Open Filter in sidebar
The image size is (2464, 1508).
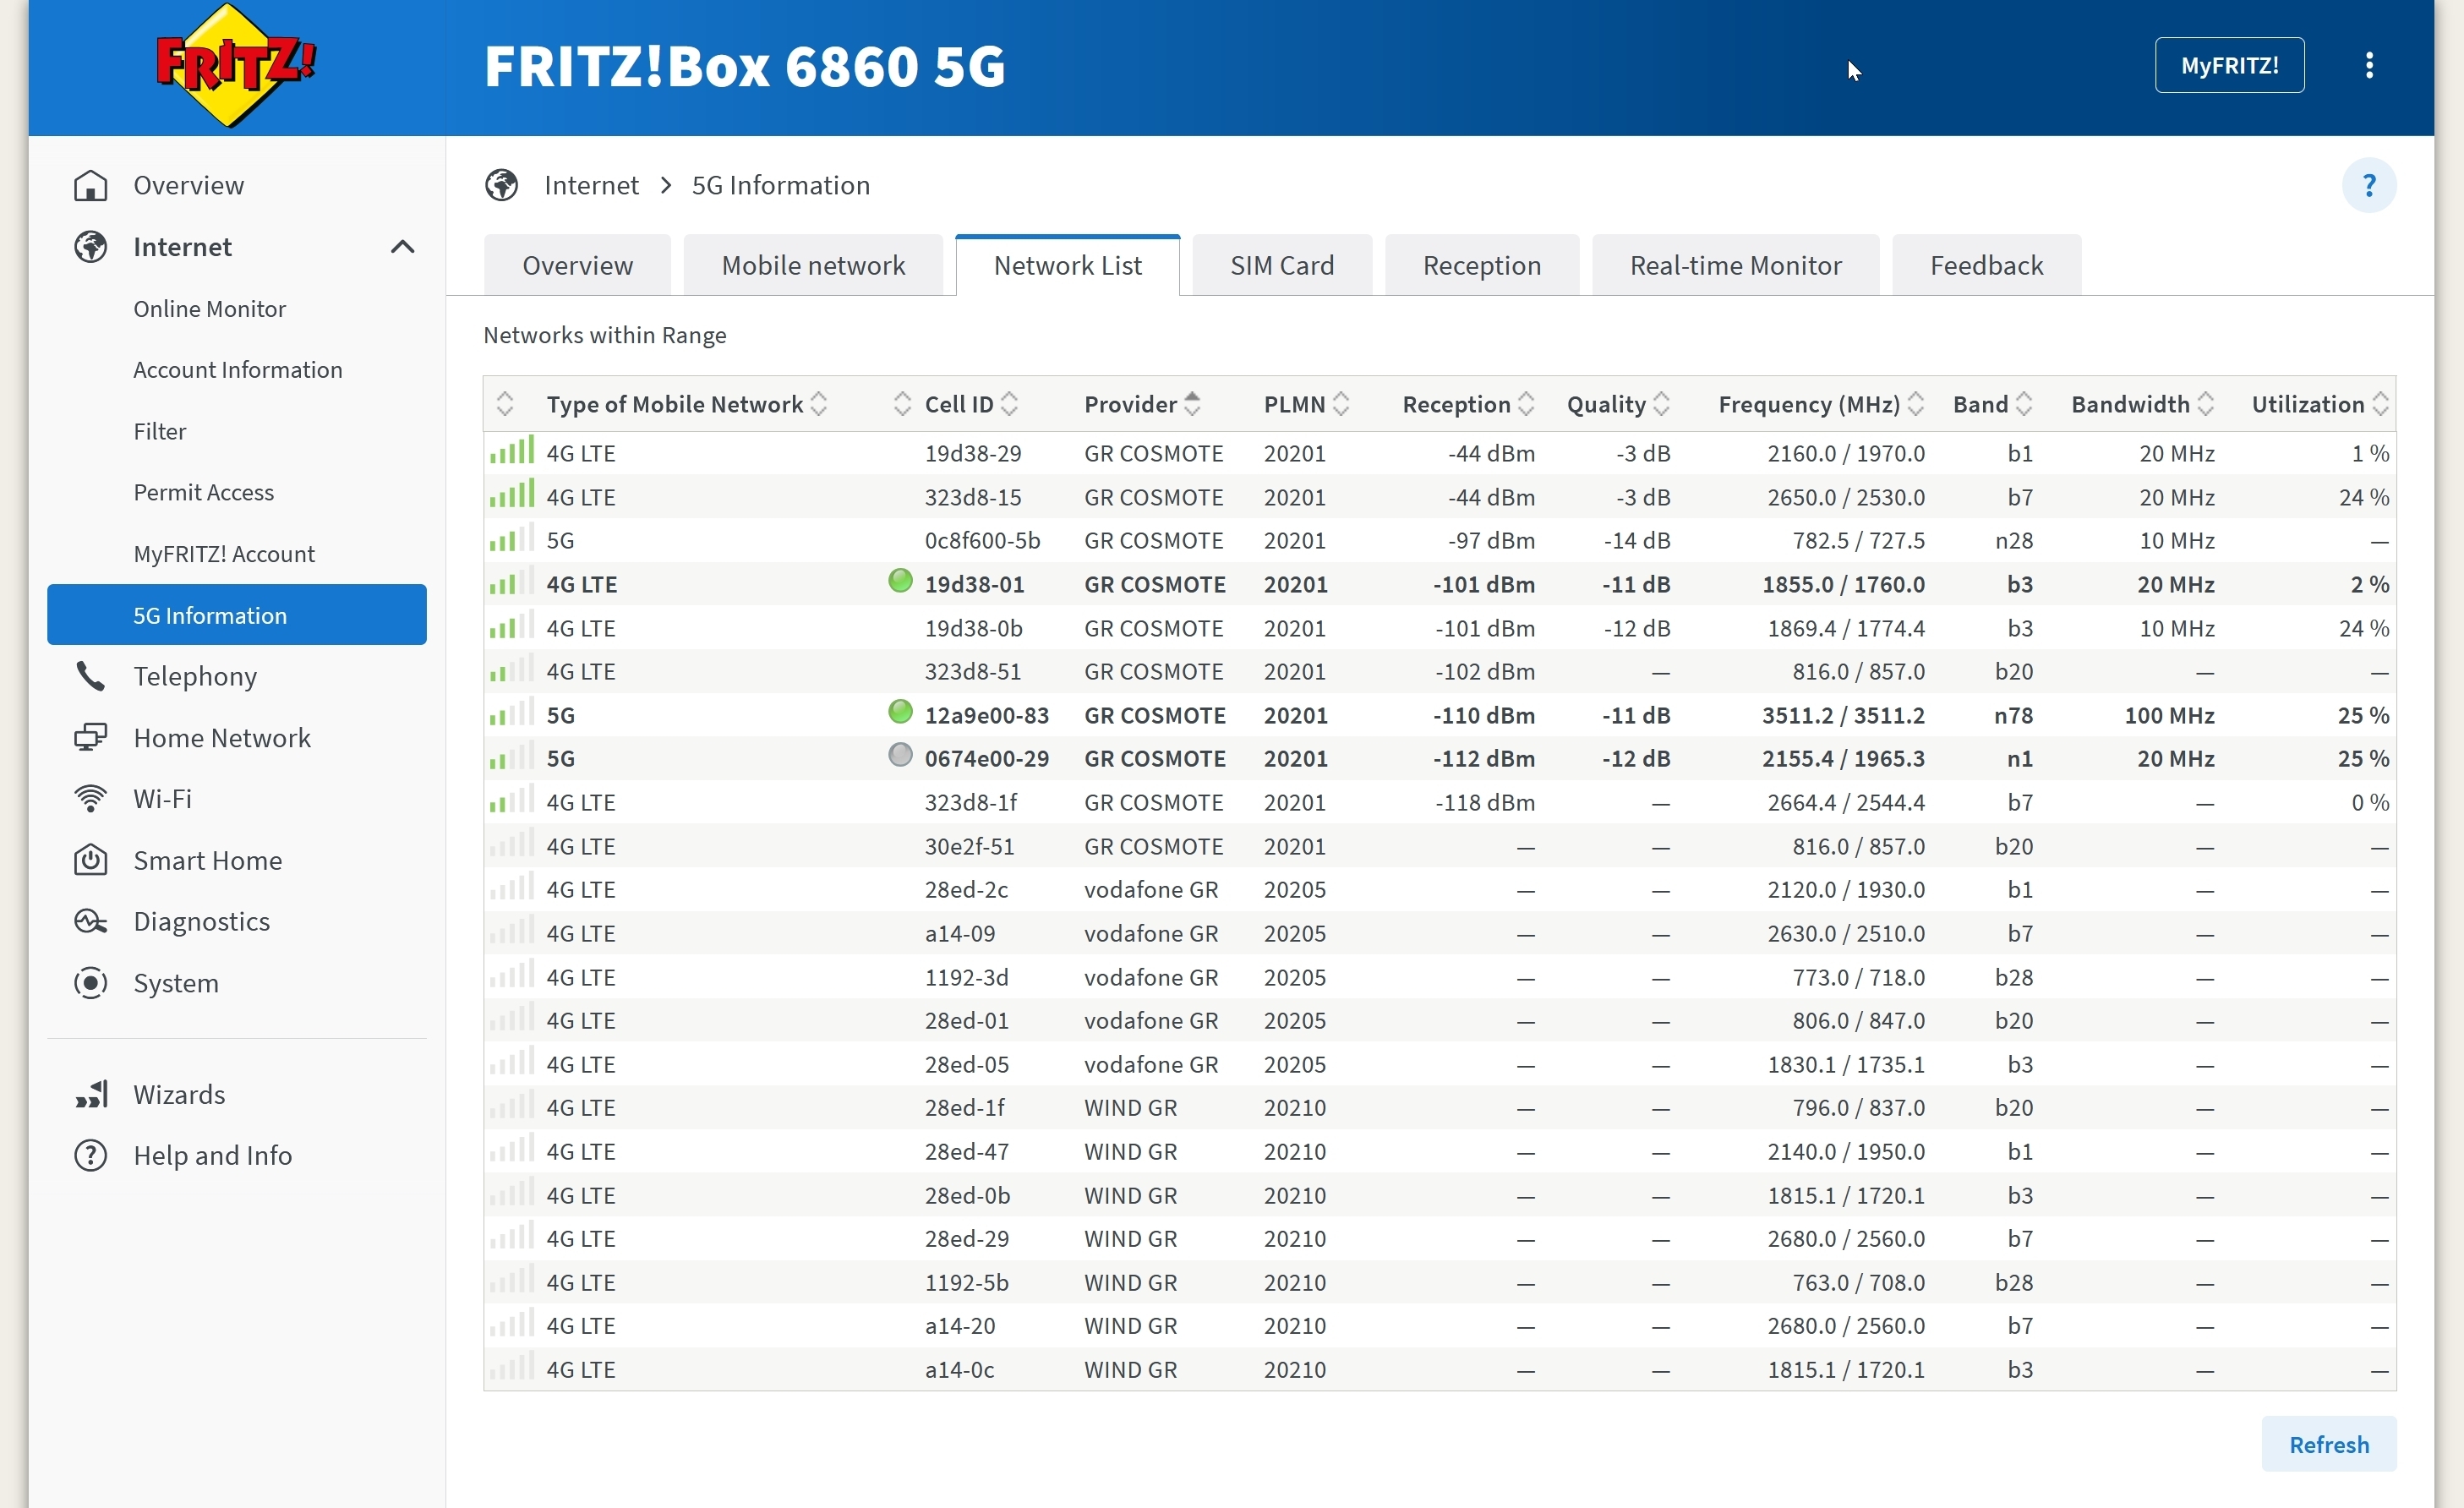pos(160,431)
